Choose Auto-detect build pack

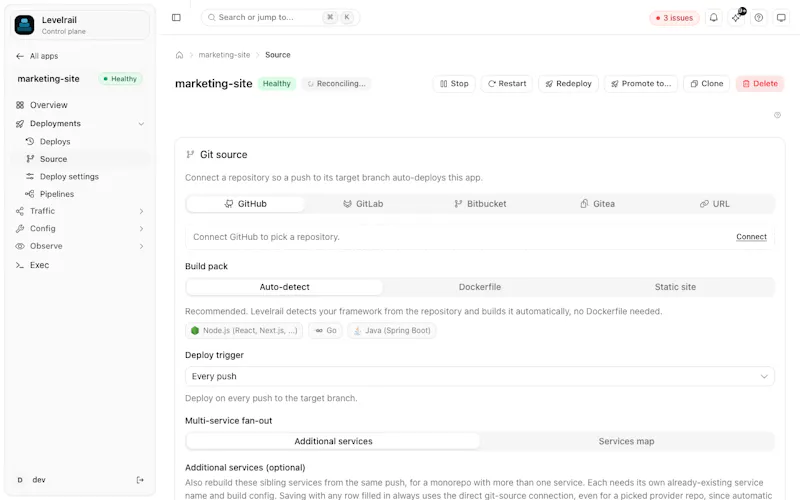[285, 287]
